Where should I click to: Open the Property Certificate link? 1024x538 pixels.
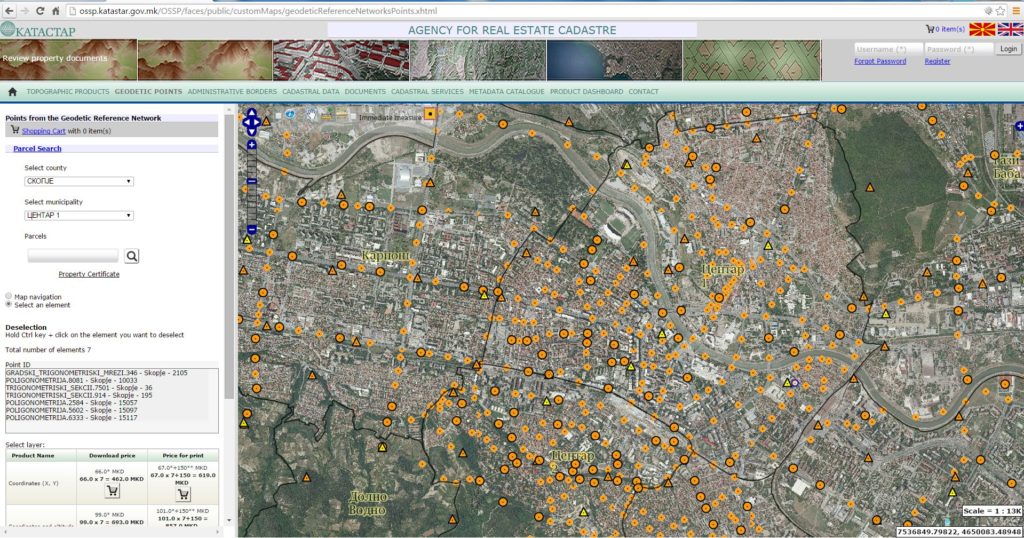pyautogui.click(x=89, y=274)
